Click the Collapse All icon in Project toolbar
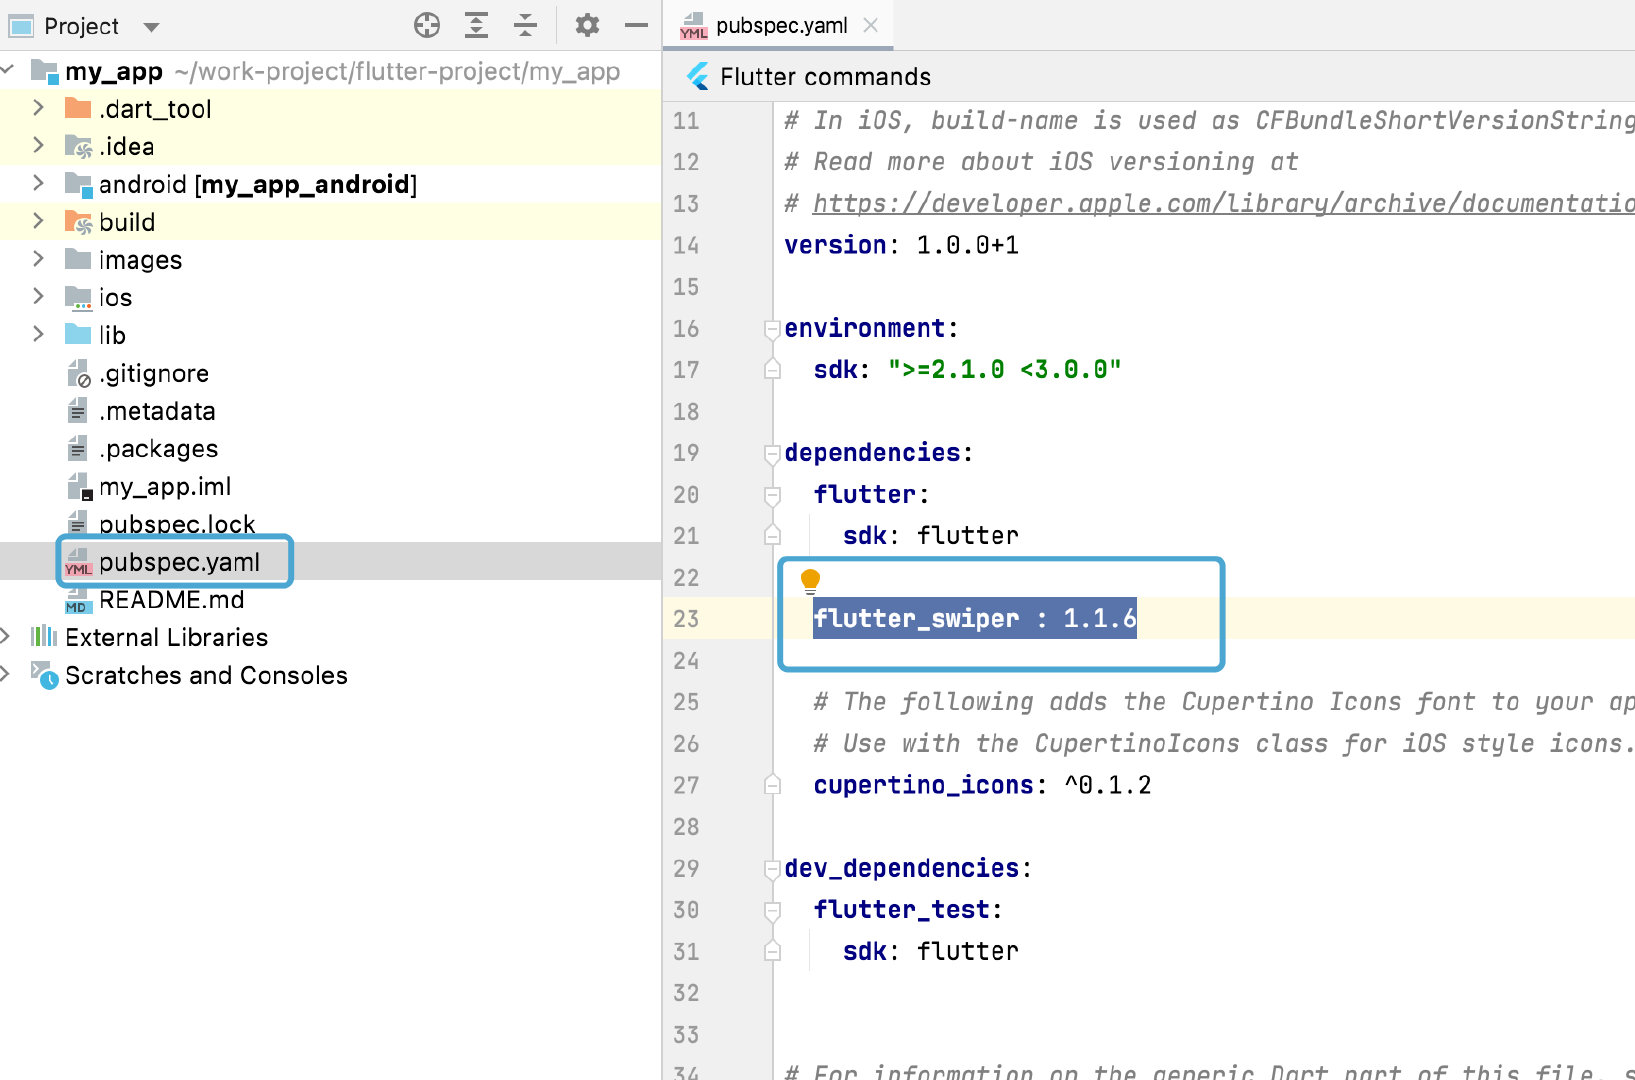Screen dimensions: 1635x1080 (525, 25)
